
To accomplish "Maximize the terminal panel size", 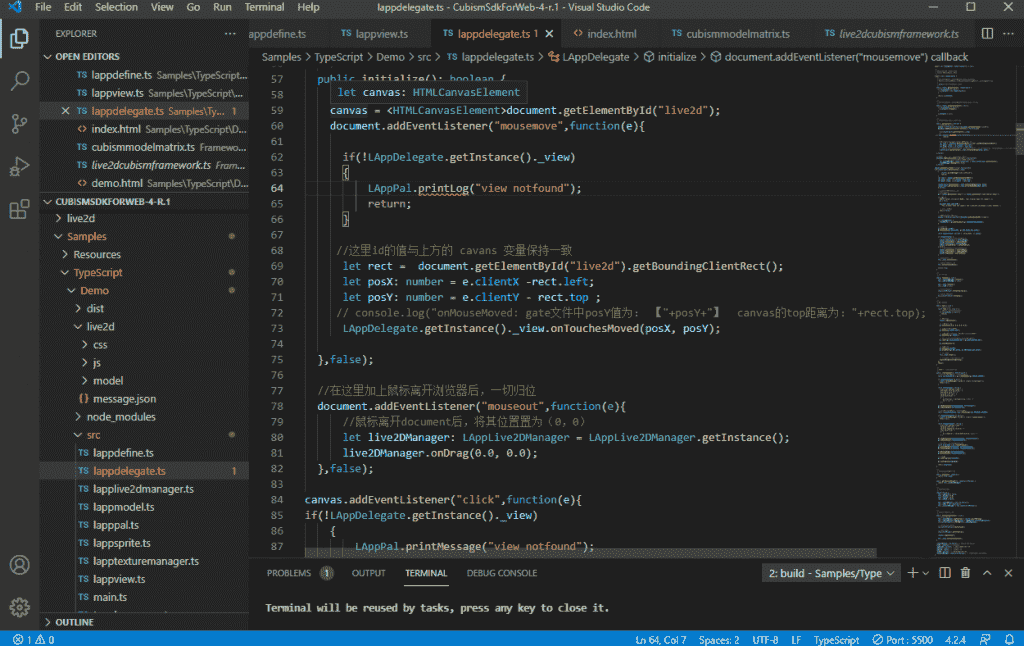I will click(x=987, y=573).
